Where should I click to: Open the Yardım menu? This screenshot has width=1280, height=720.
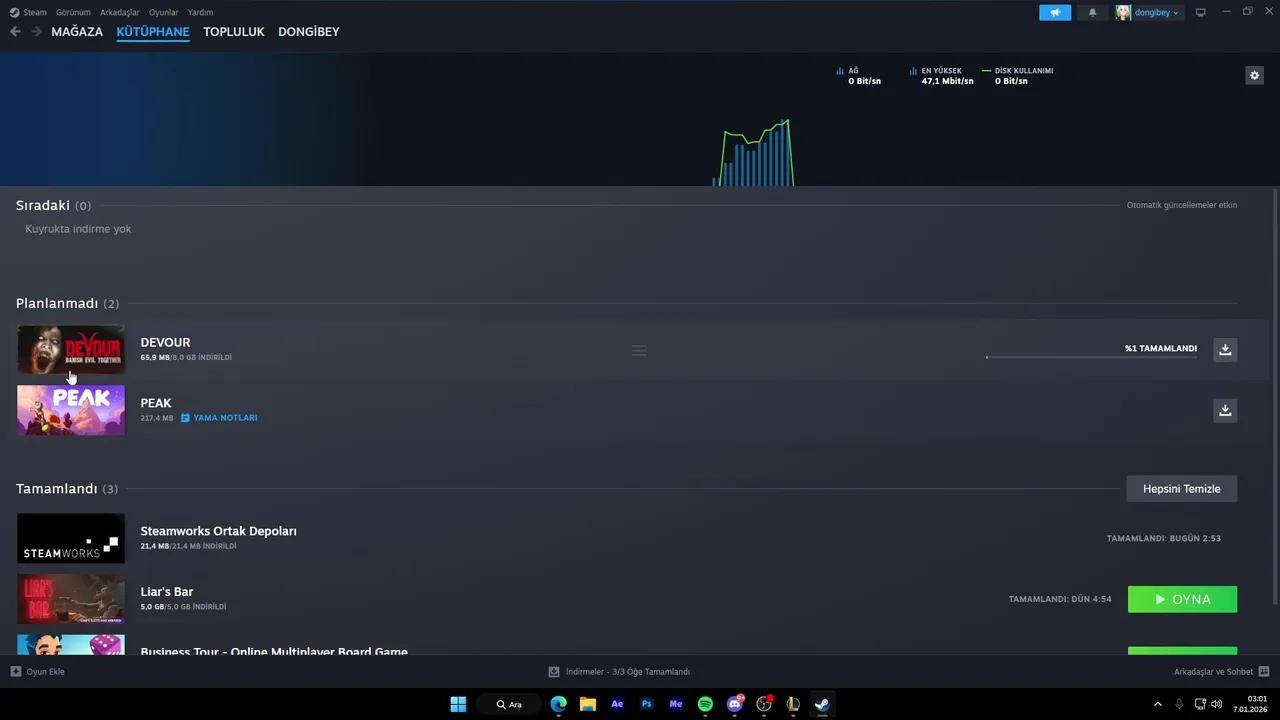200,12
